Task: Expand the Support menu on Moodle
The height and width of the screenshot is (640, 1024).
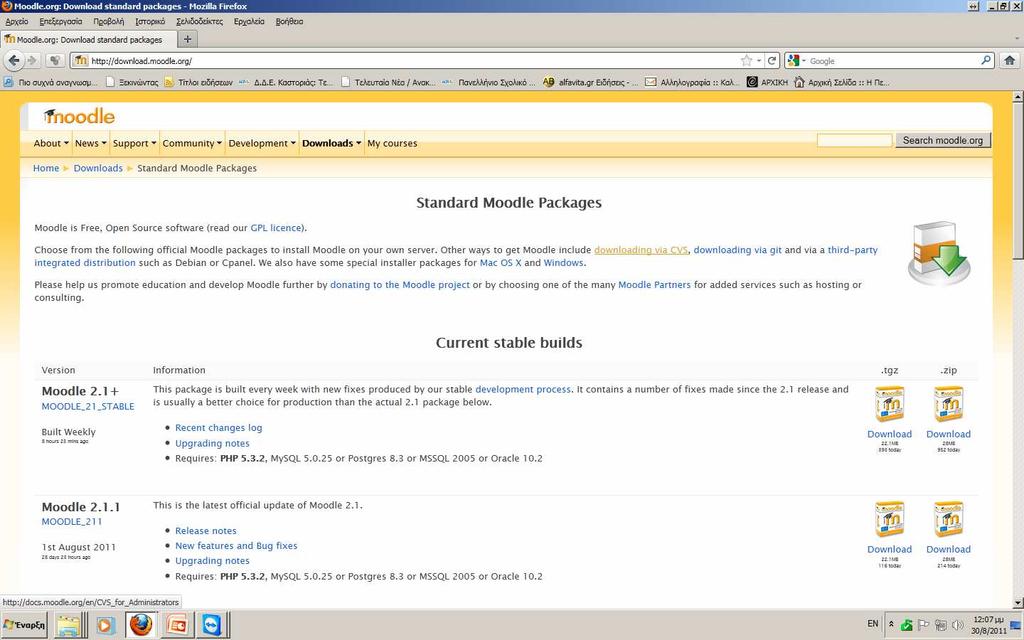Action: 134,143
